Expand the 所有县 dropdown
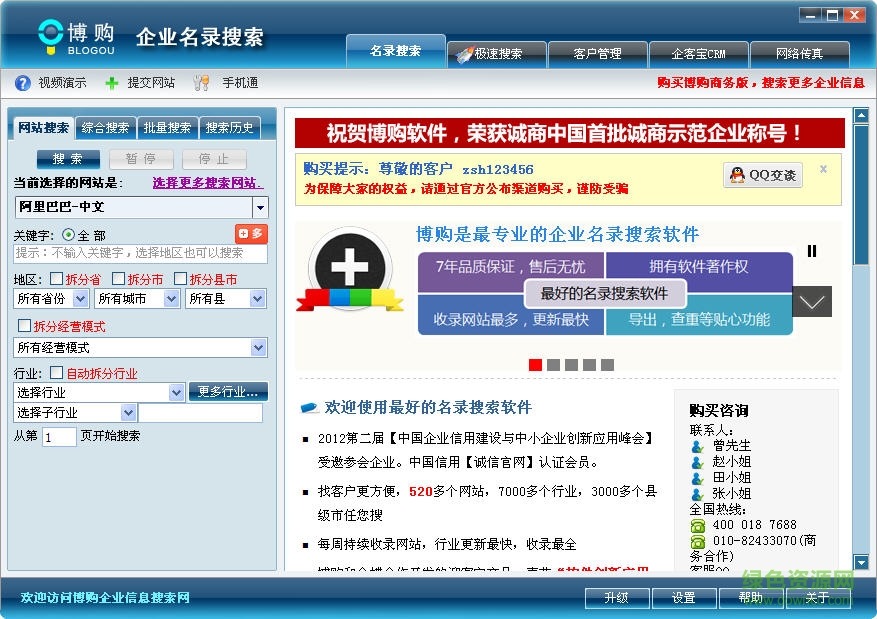 (x=257, y=299)
